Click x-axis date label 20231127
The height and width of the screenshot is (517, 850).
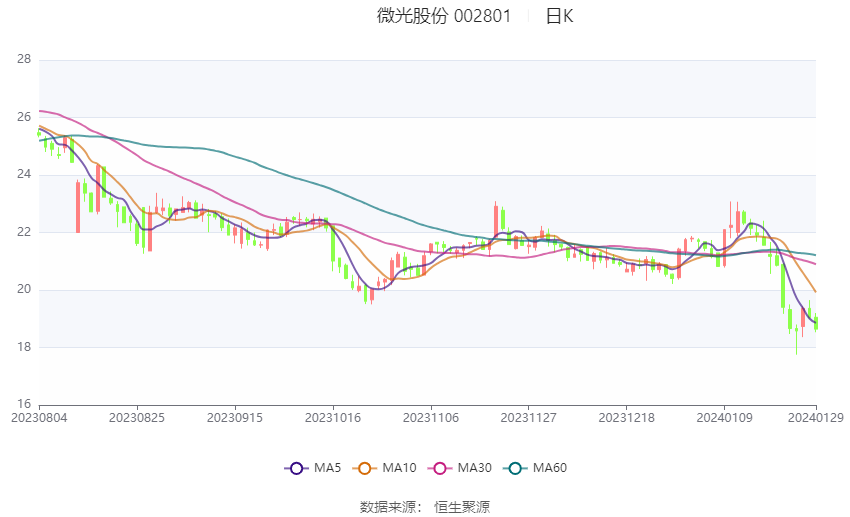click(x=529, y=418)
